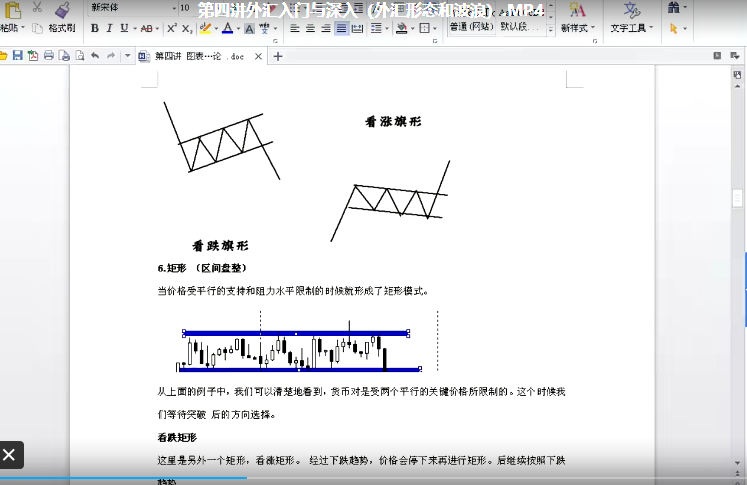Viewport: 747px width, 485px height.
Task: Expand the font color arrow
Action: point(239,29)
